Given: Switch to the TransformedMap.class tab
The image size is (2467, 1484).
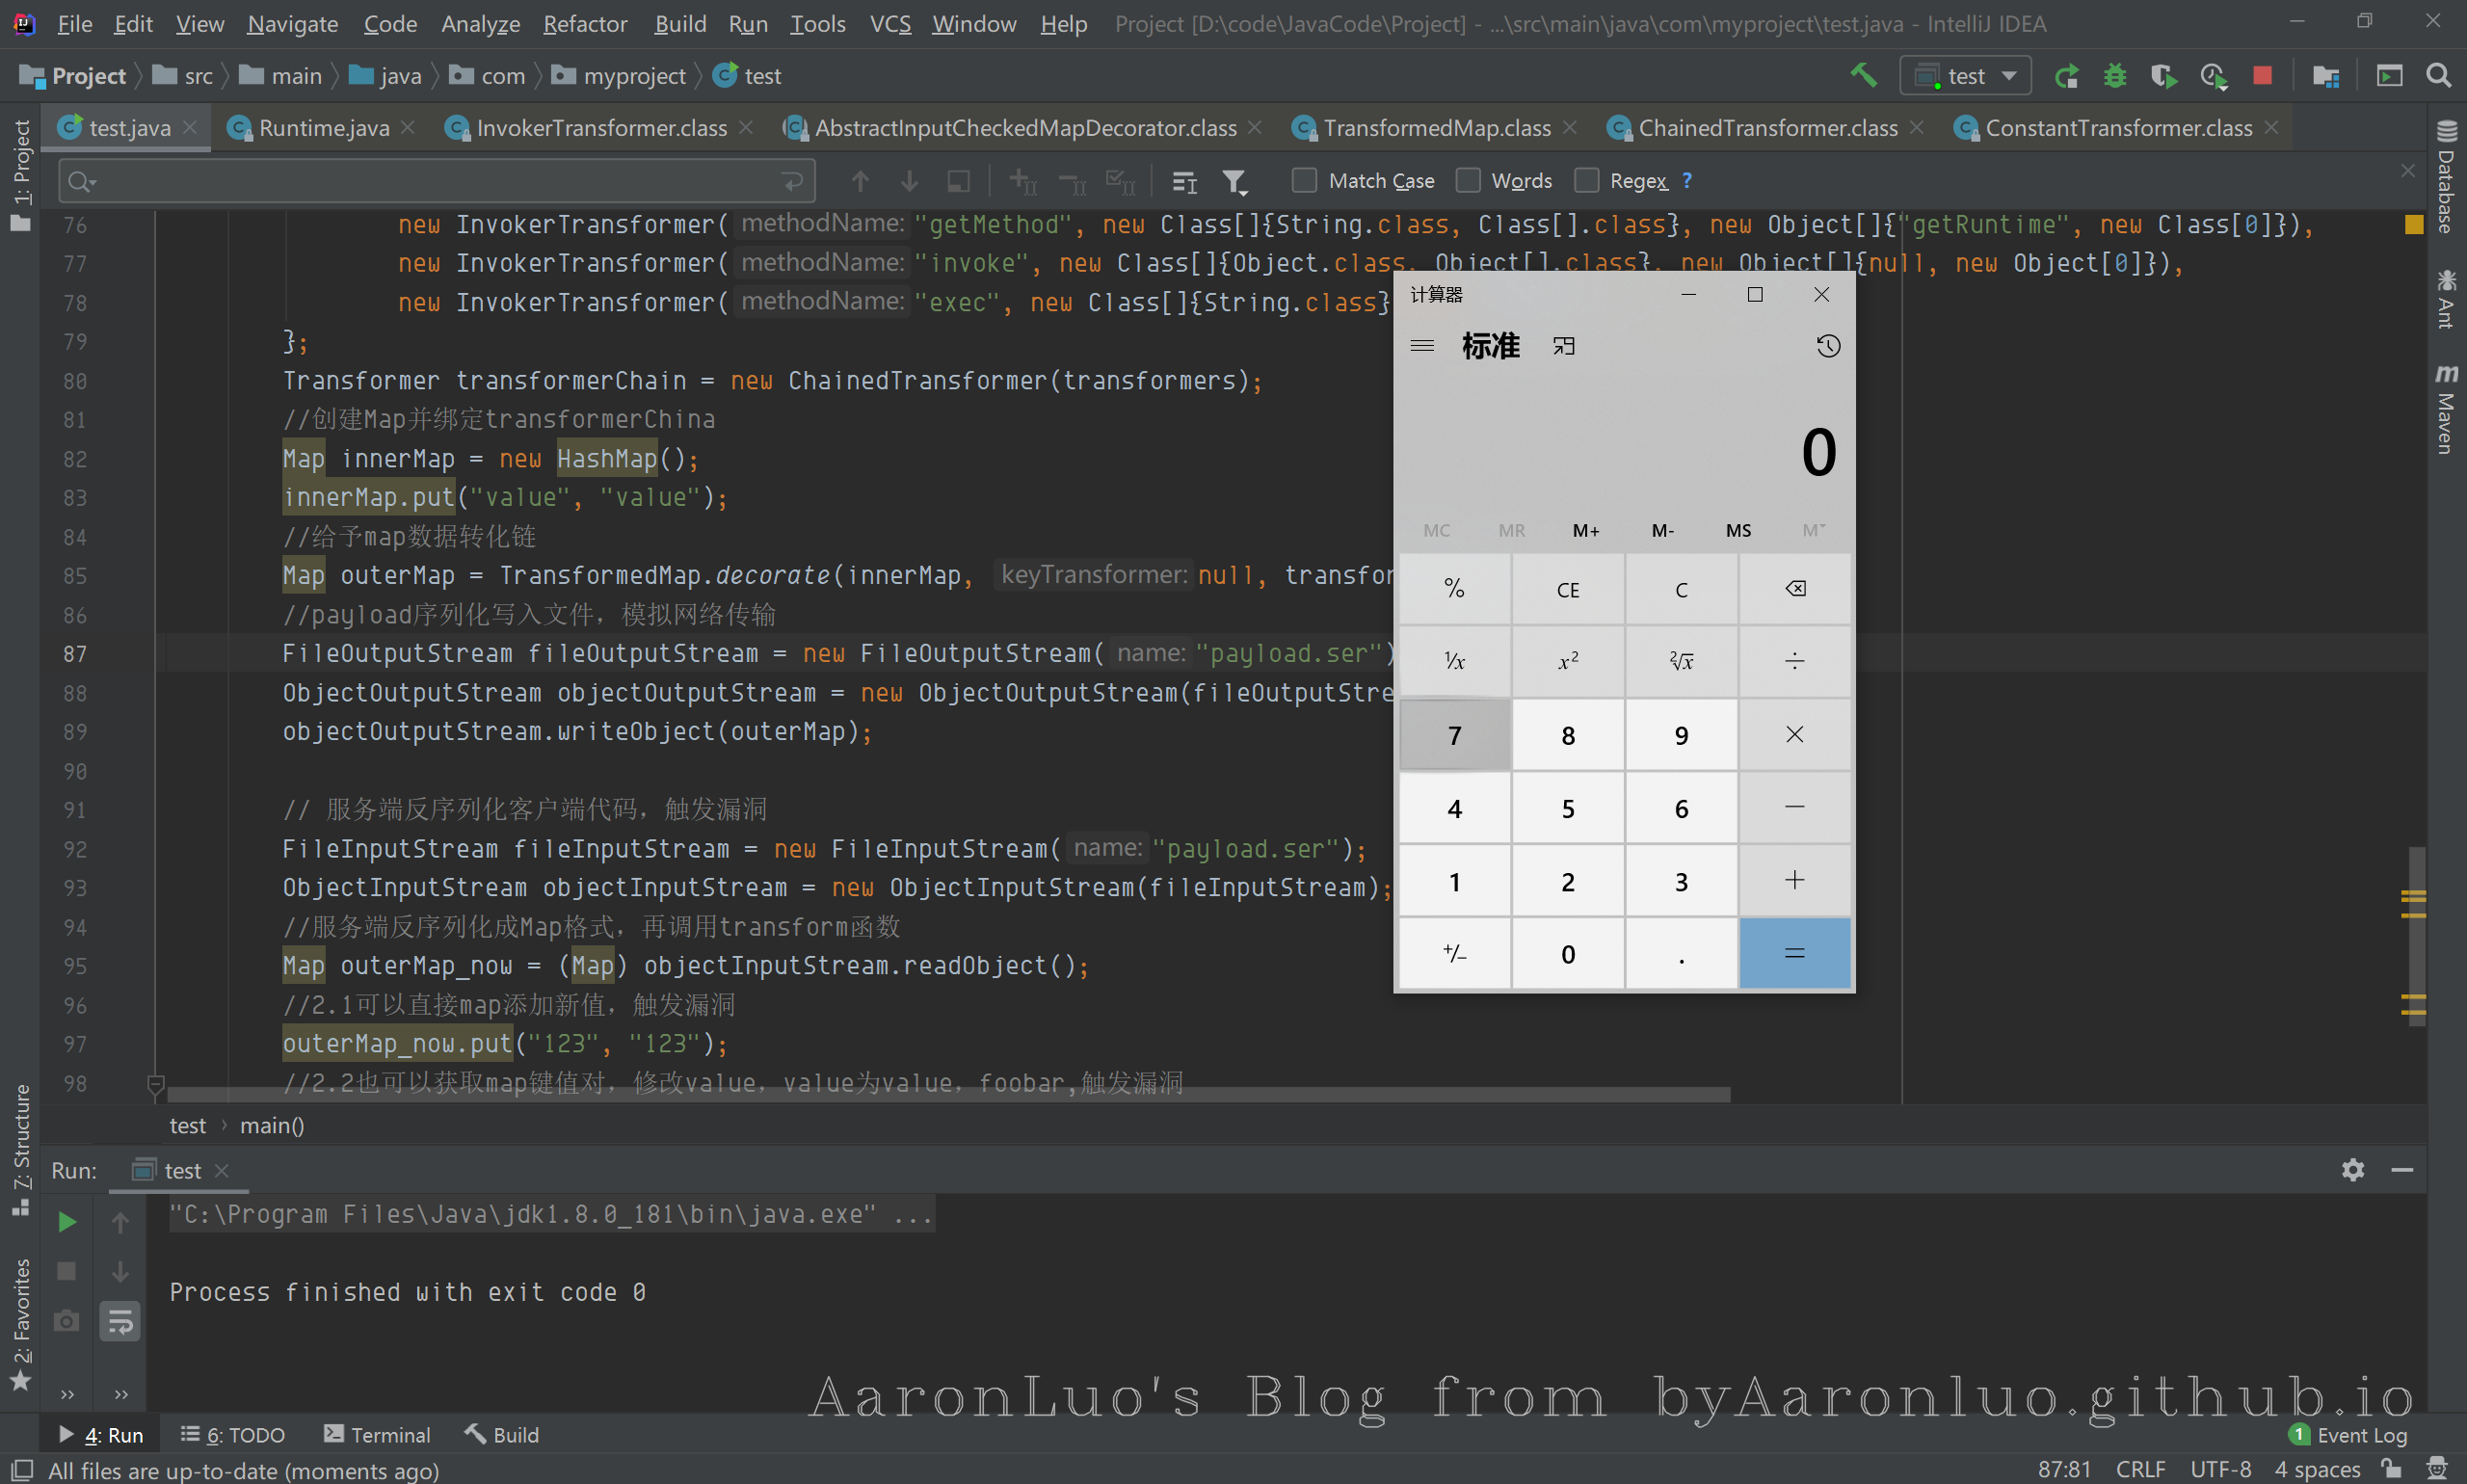Looking at the screenshot, I should click(1436, 128).
